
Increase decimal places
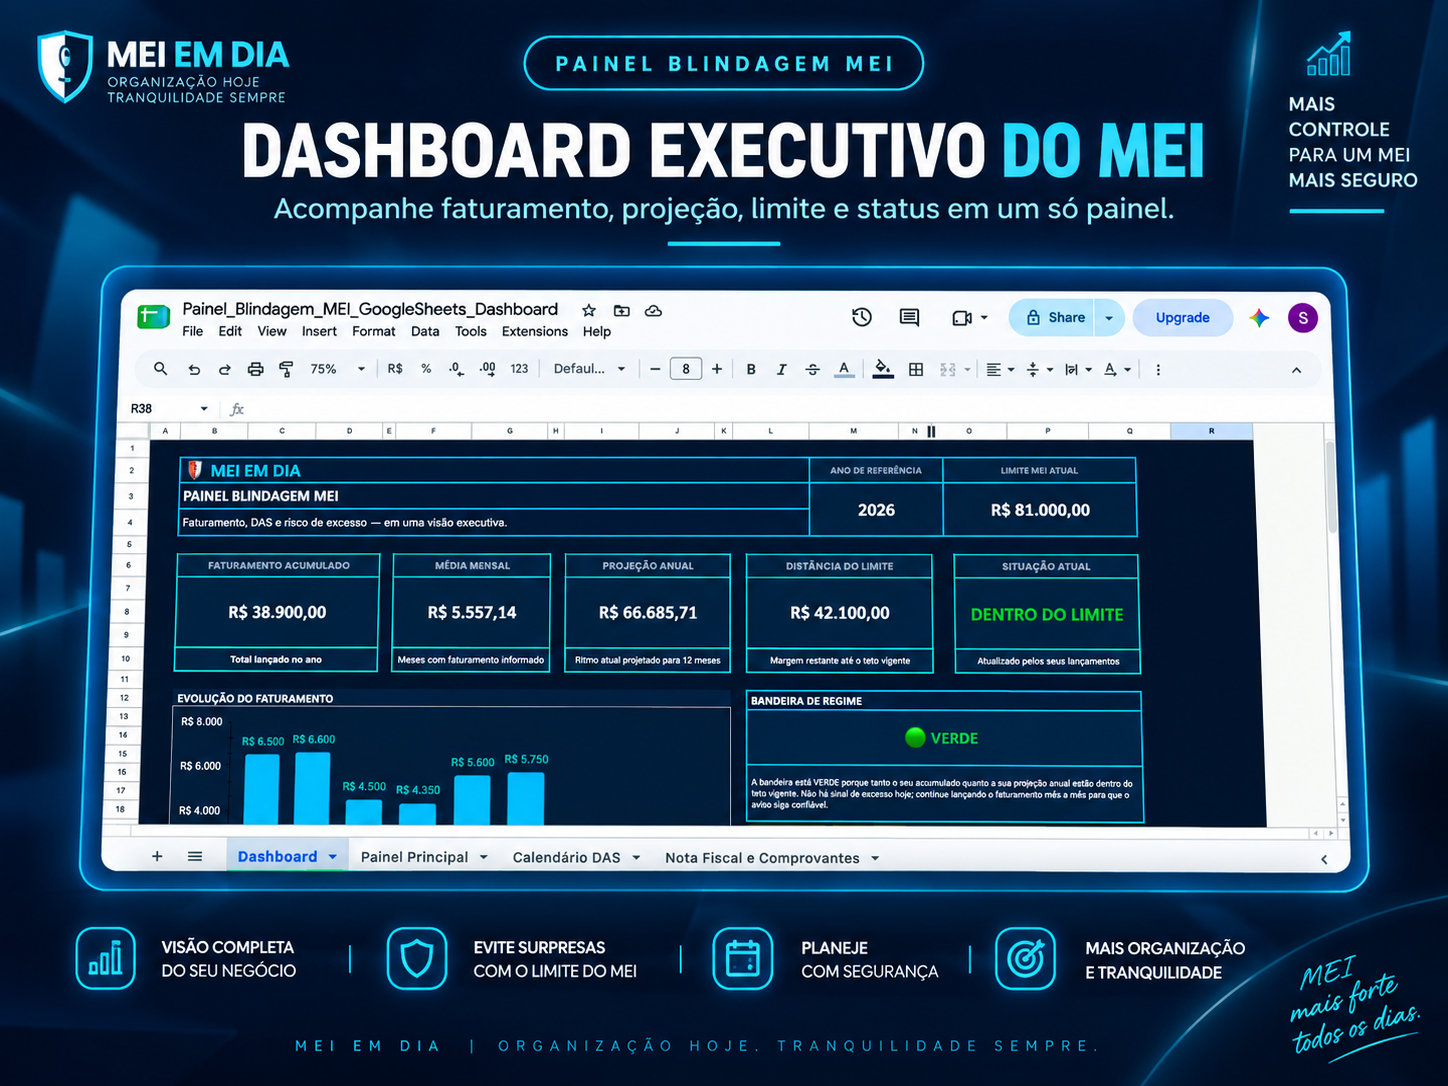[x=487, y=369]
